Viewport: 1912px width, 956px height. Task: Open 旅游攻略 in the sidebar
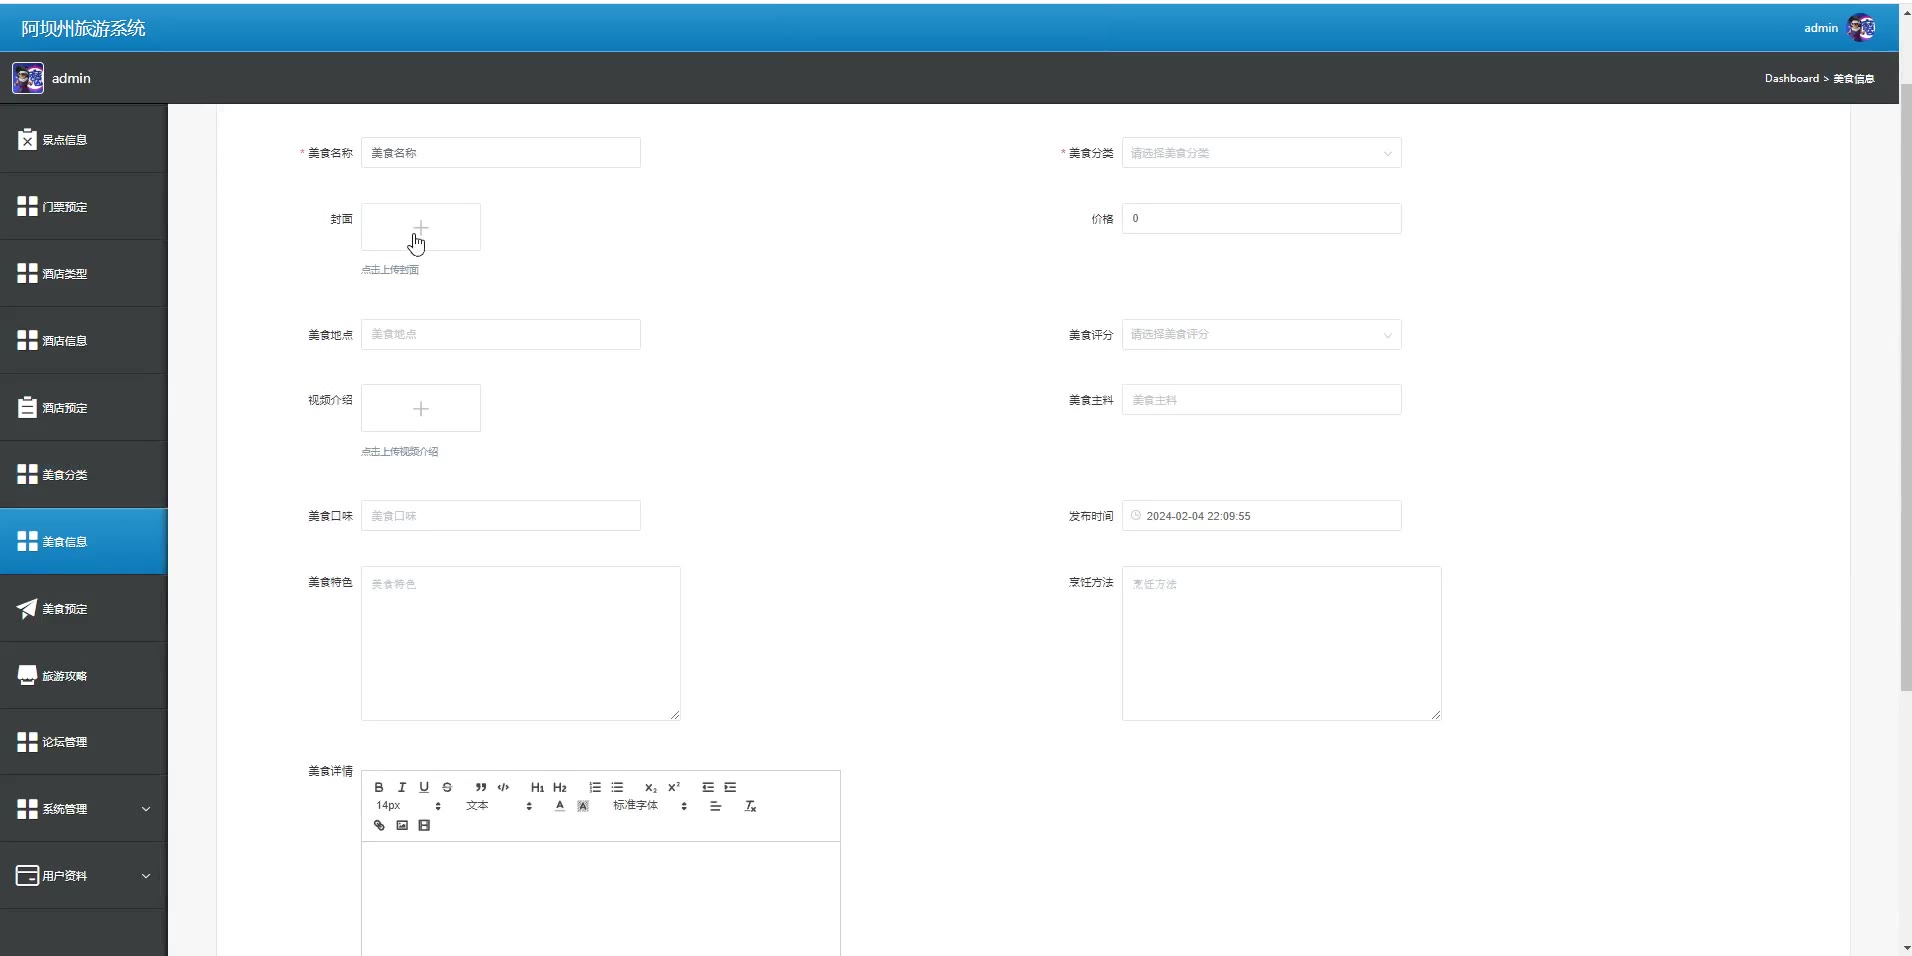83,675
